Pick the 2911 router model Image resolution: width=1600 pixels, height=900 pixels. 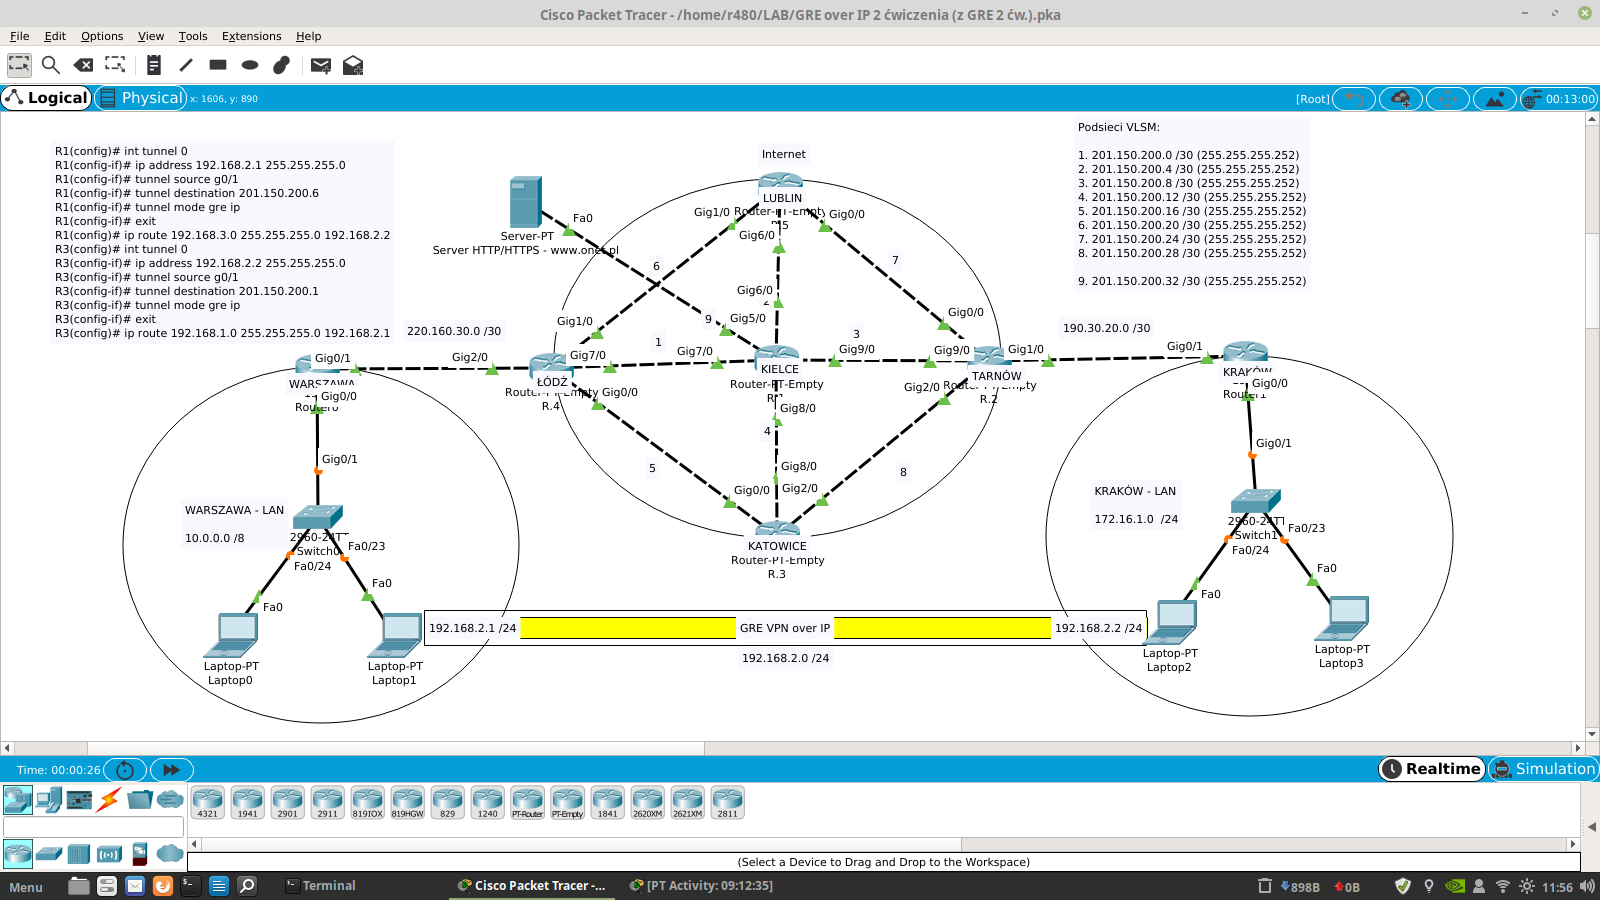pyautogui.click(x=327, y=802)
